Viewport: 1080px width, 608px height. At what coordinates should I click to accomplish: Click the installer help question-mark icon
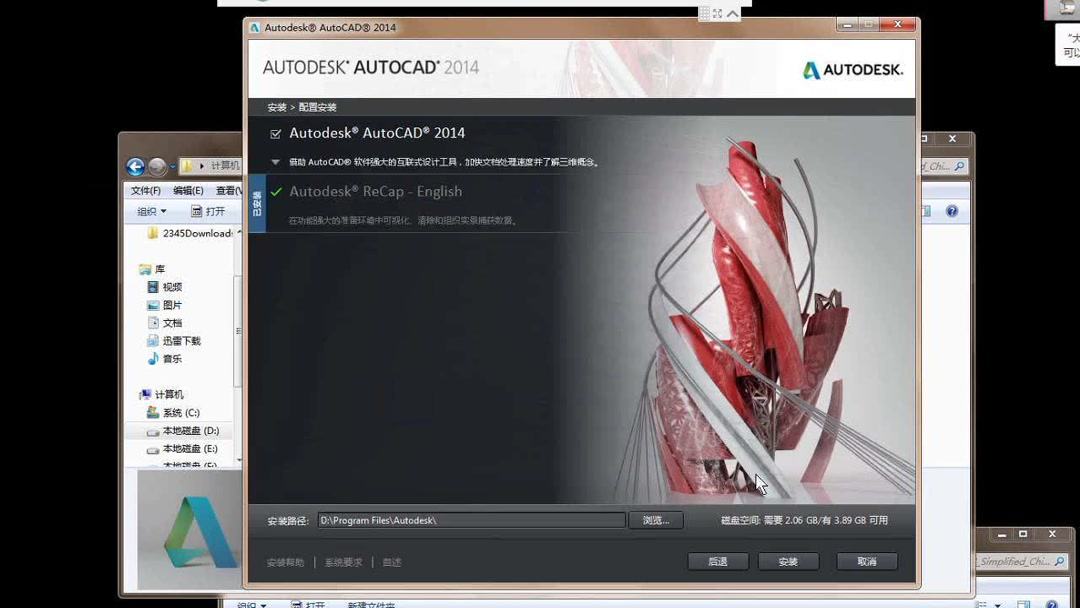(950, 211)
